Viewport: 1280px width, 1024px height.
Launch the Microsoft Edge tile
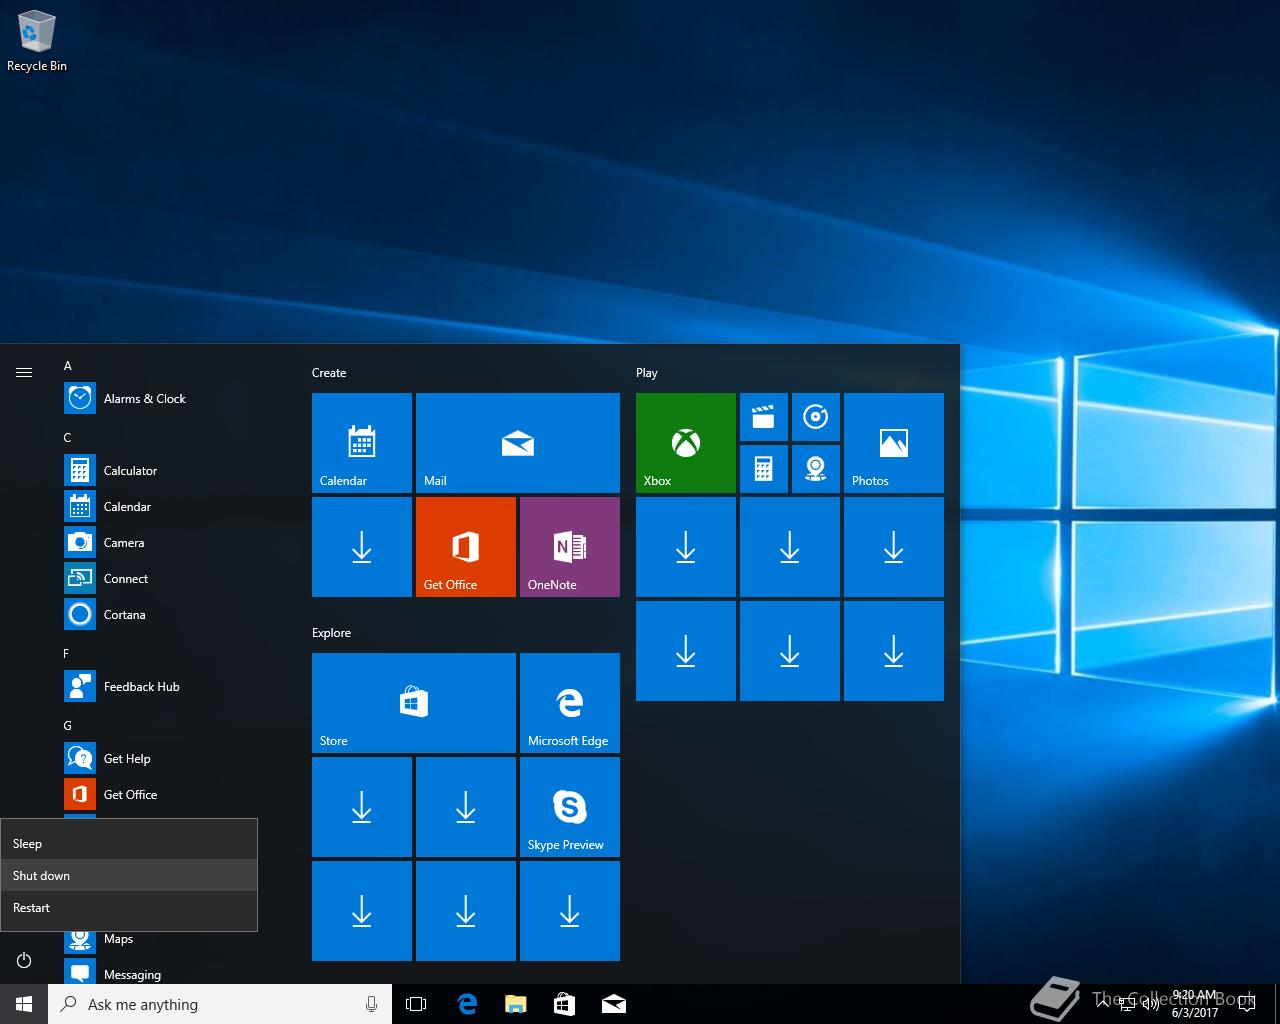click(570, 703)
